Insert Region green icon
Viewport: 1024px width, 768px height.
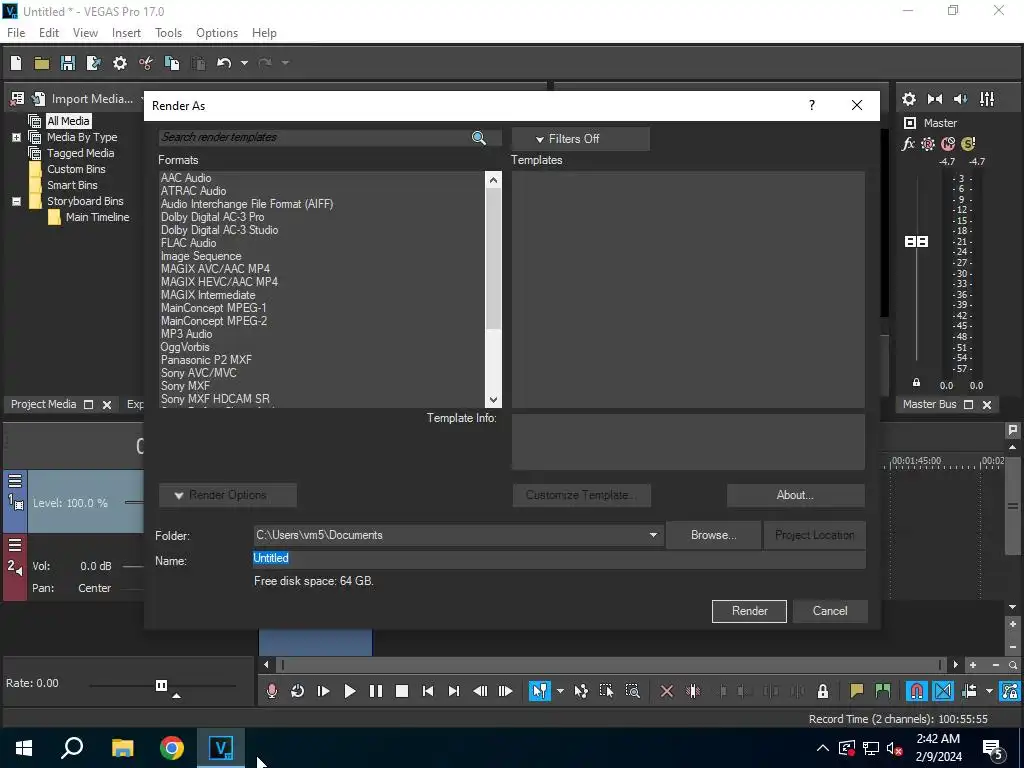[882, 691]
